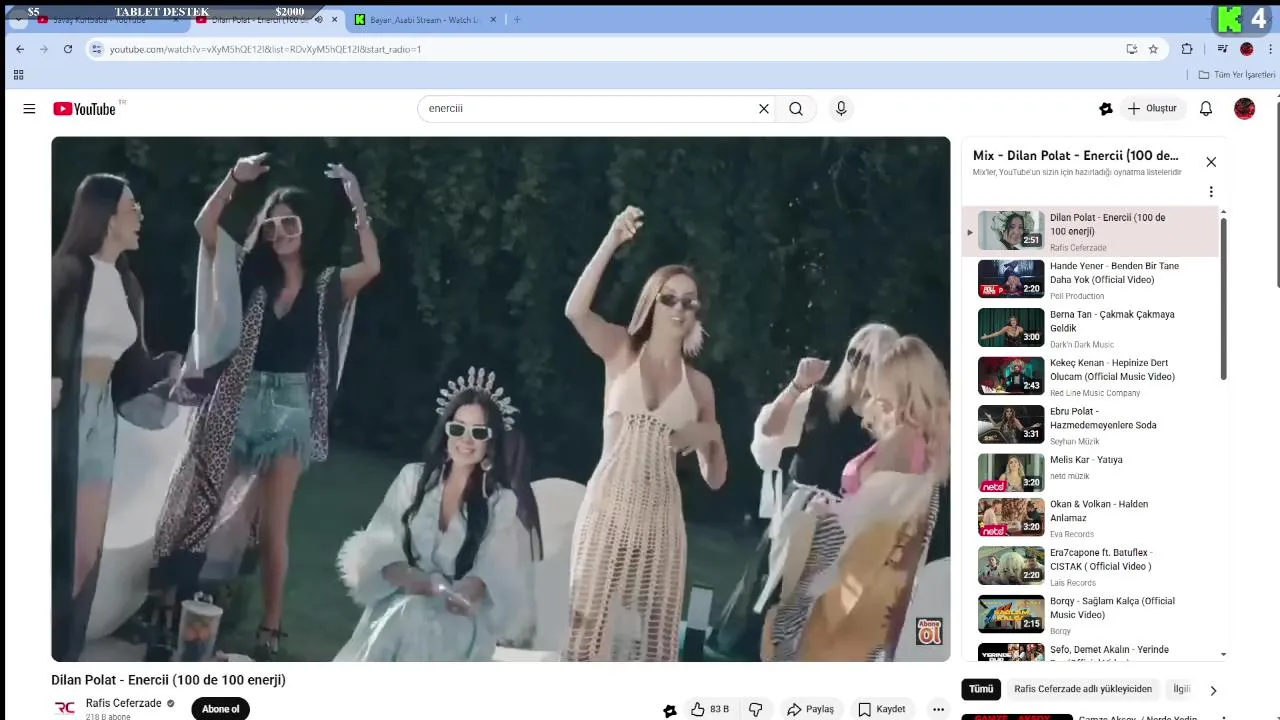This screenshot has height=720, width=1280.
Task: Clear the search box with X
Action: point(764,109)
